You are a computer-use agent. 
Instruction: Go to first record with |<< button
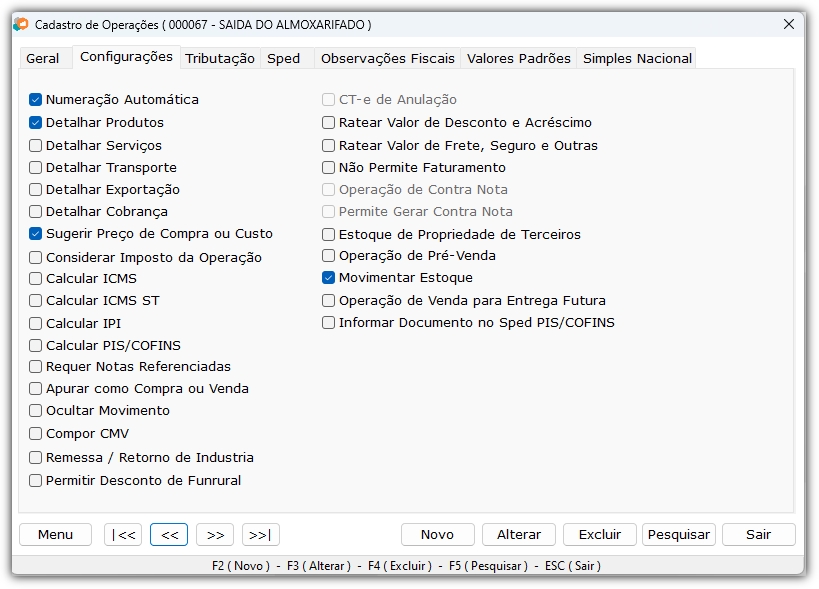point(123,535)
